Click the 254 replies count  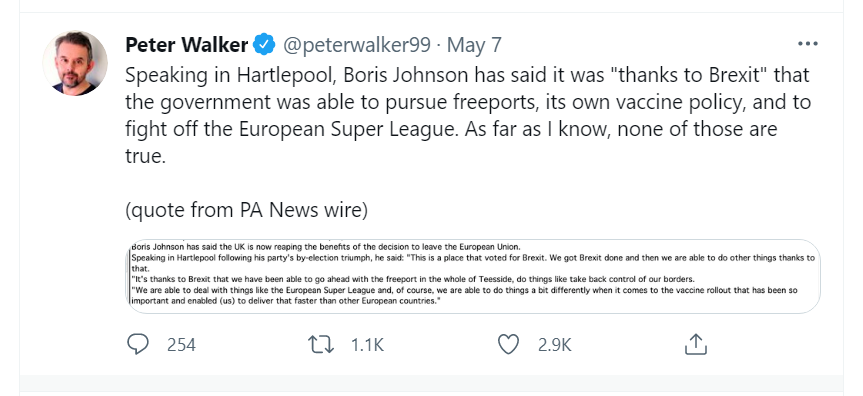tap(181, 345)
